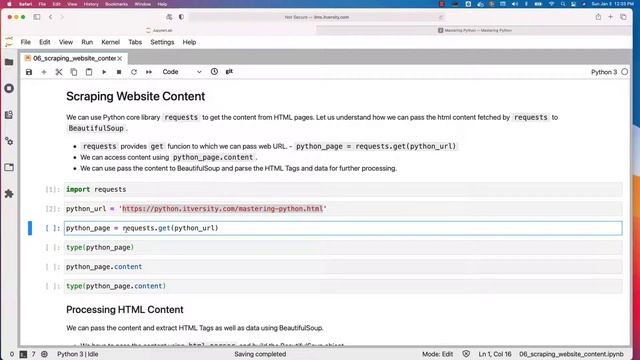Viewport: 640px width, 360px height.
Task: Go back with Safari back arrow
Action: coord(51,17)
